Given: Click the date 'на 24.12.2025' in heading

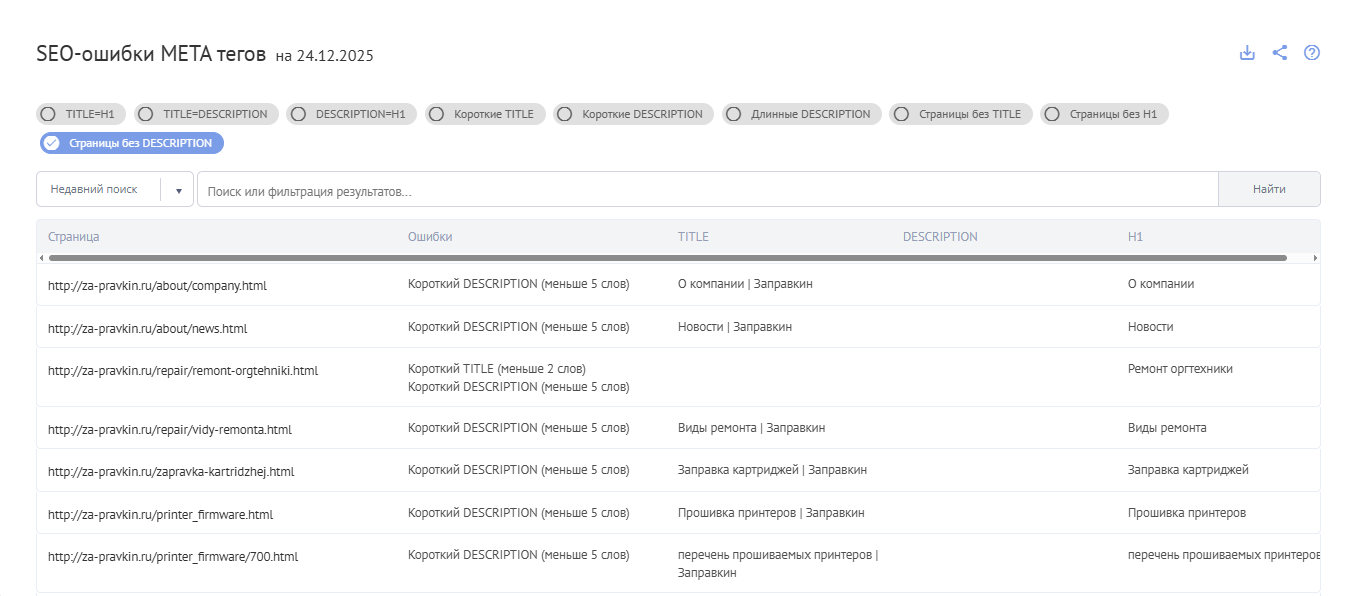Looking at the screenshot, I should [324, 56].
